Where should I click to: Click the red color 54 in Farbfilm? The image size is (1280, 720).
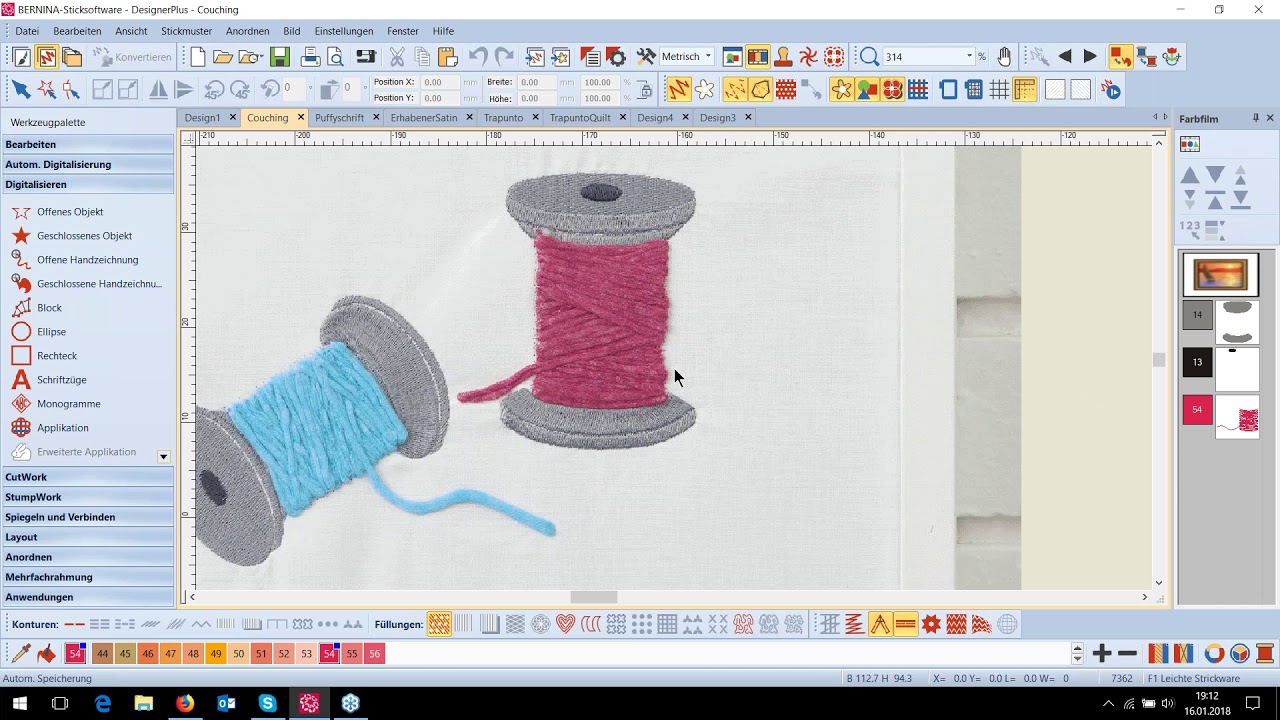click(1197, 409)
